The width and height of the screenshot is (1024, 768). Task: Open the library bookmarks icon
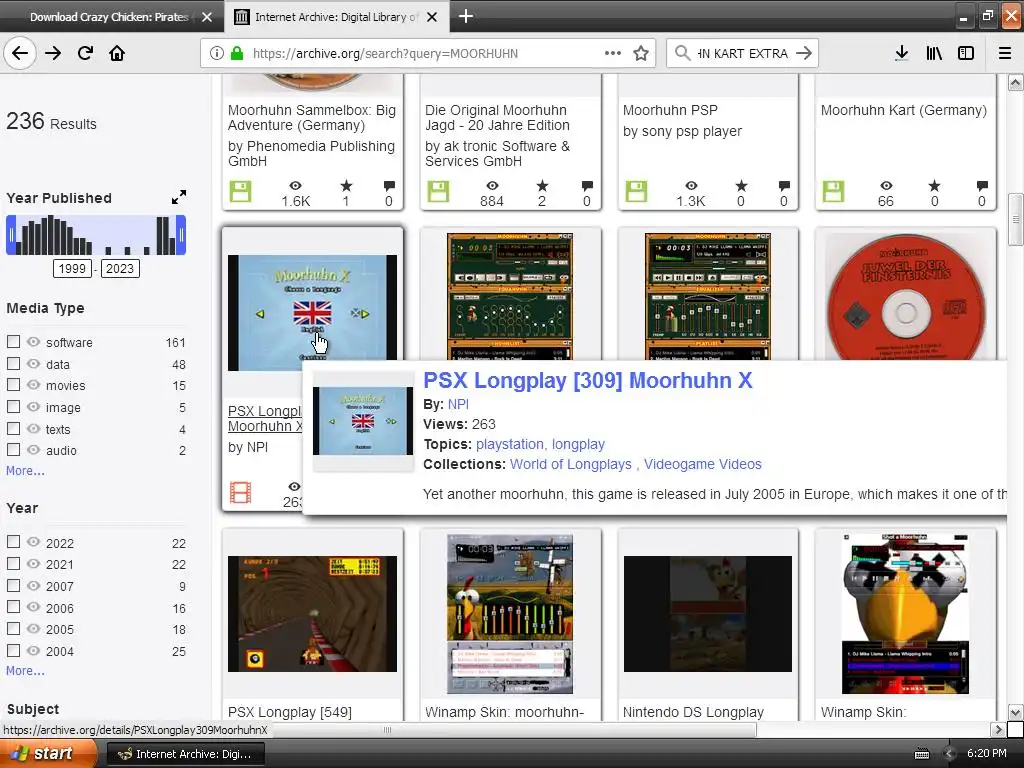(x=934, y=53)
